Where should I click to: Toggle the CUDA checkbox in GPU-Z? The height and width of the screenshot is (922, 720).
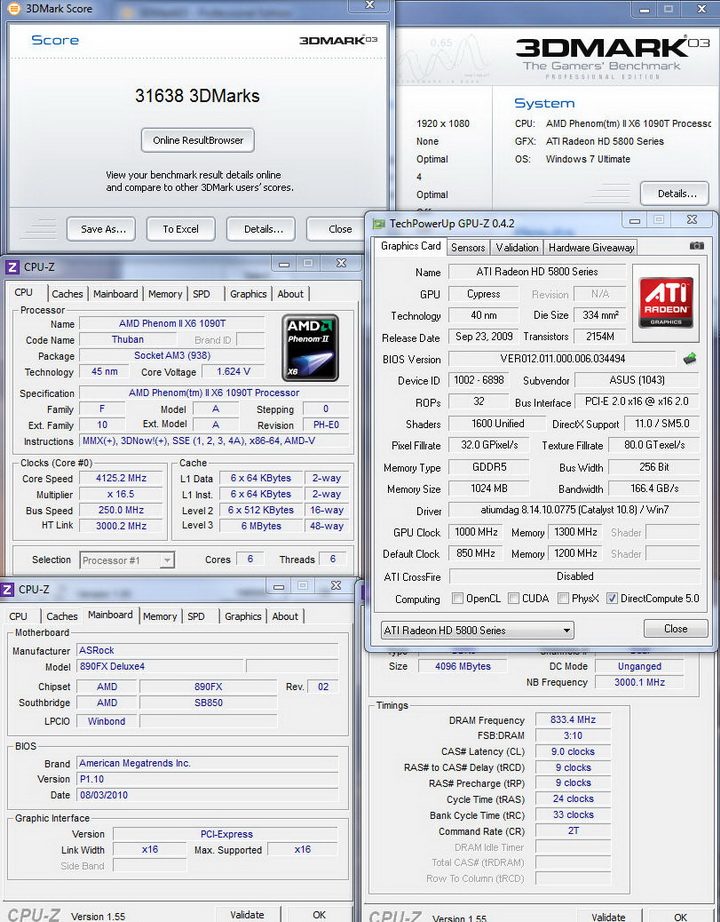pos(514,598)
